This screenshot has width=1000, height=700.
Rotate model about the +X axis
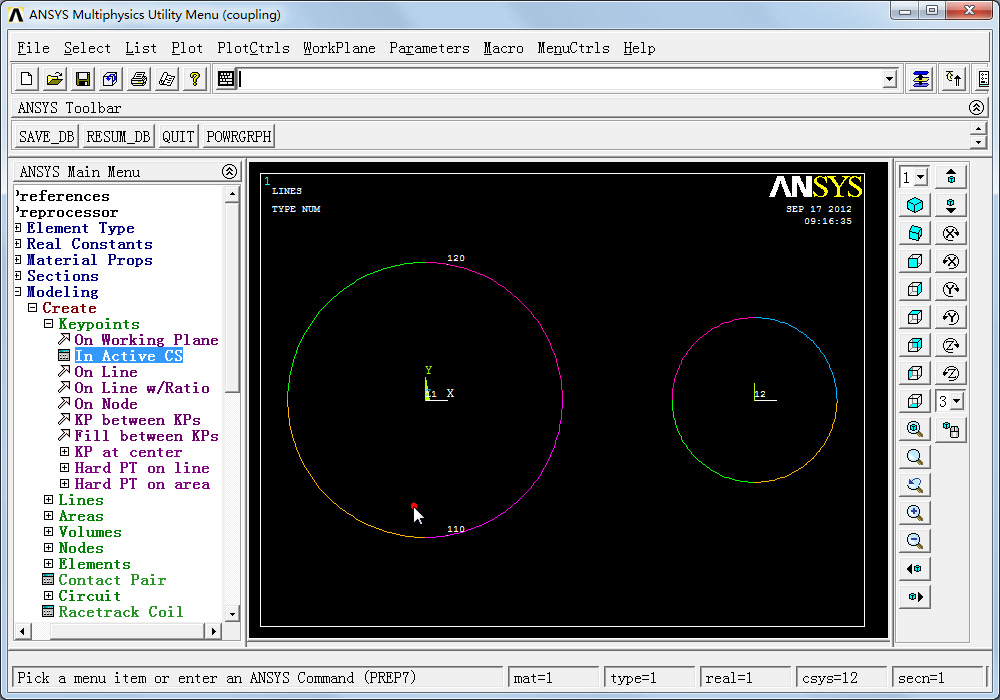951,233
